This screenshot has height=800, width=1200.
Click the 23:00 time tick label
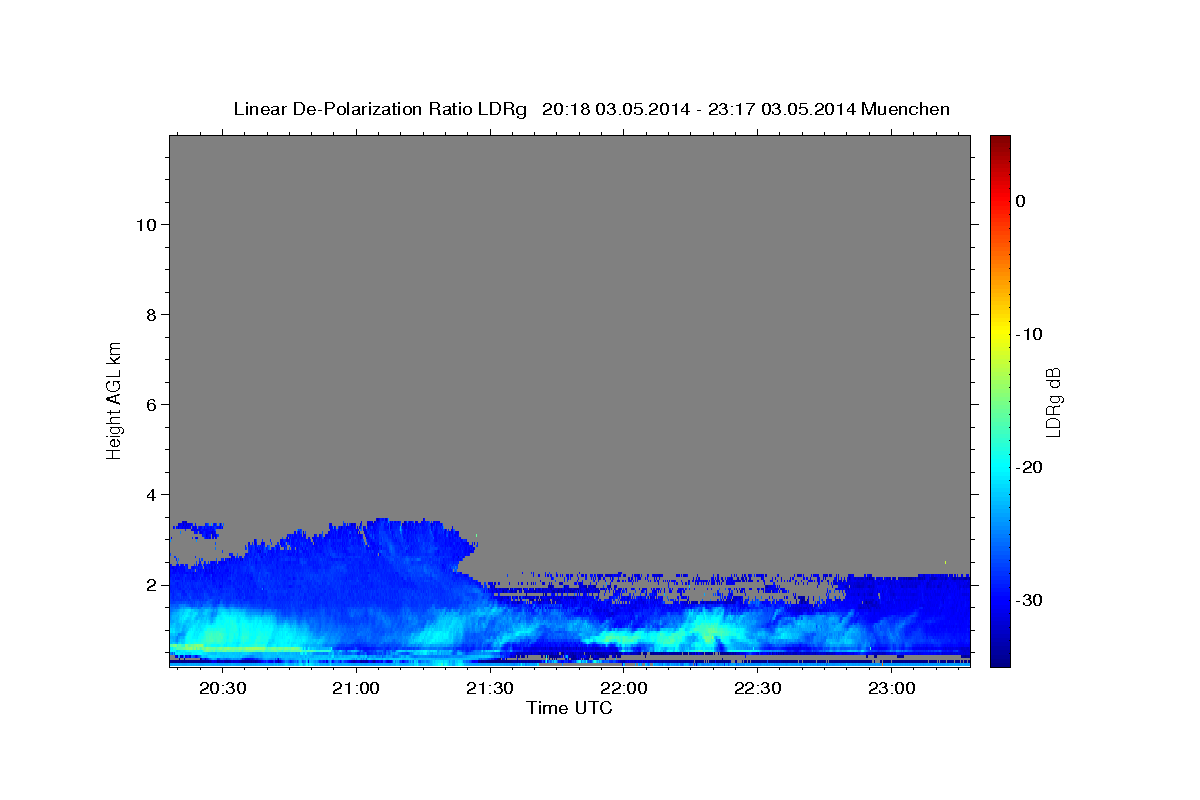click(x=891, y=689)
